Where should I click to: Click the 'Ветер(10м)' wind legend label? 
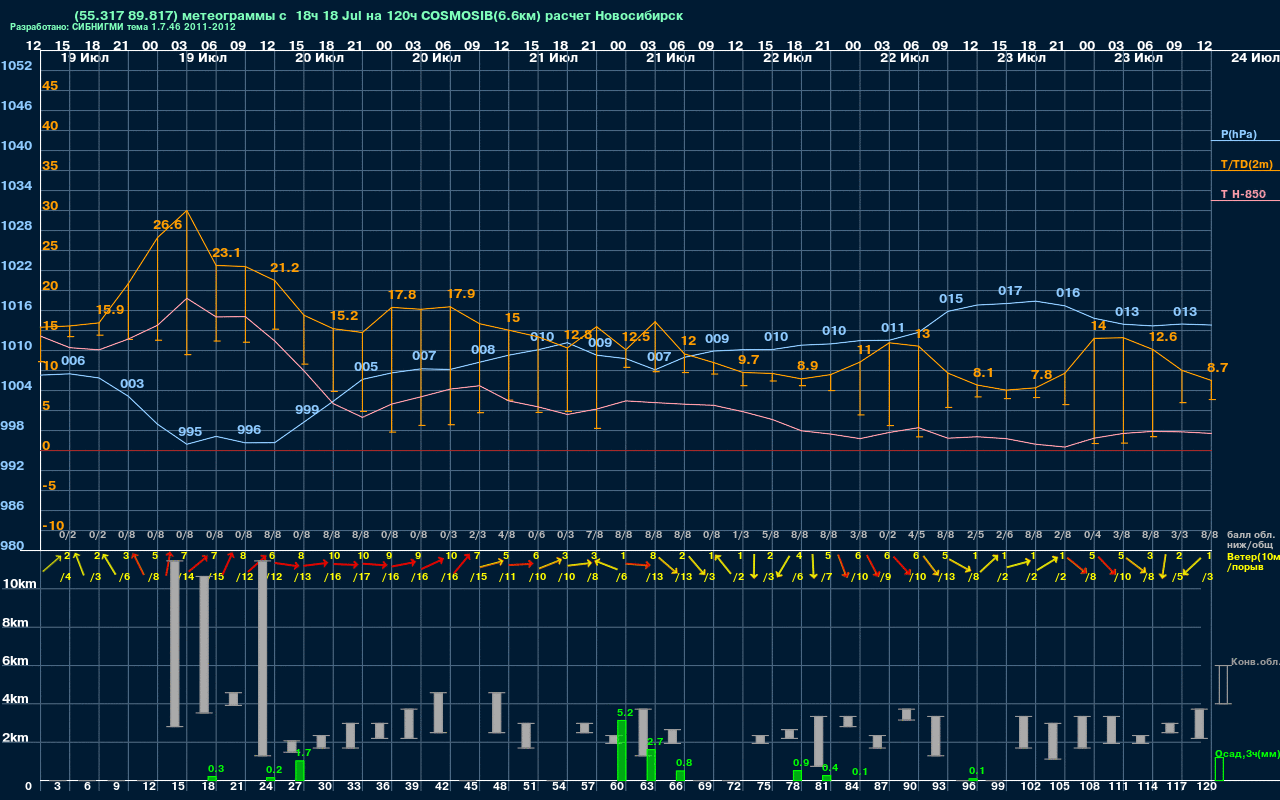[1253, 556]
